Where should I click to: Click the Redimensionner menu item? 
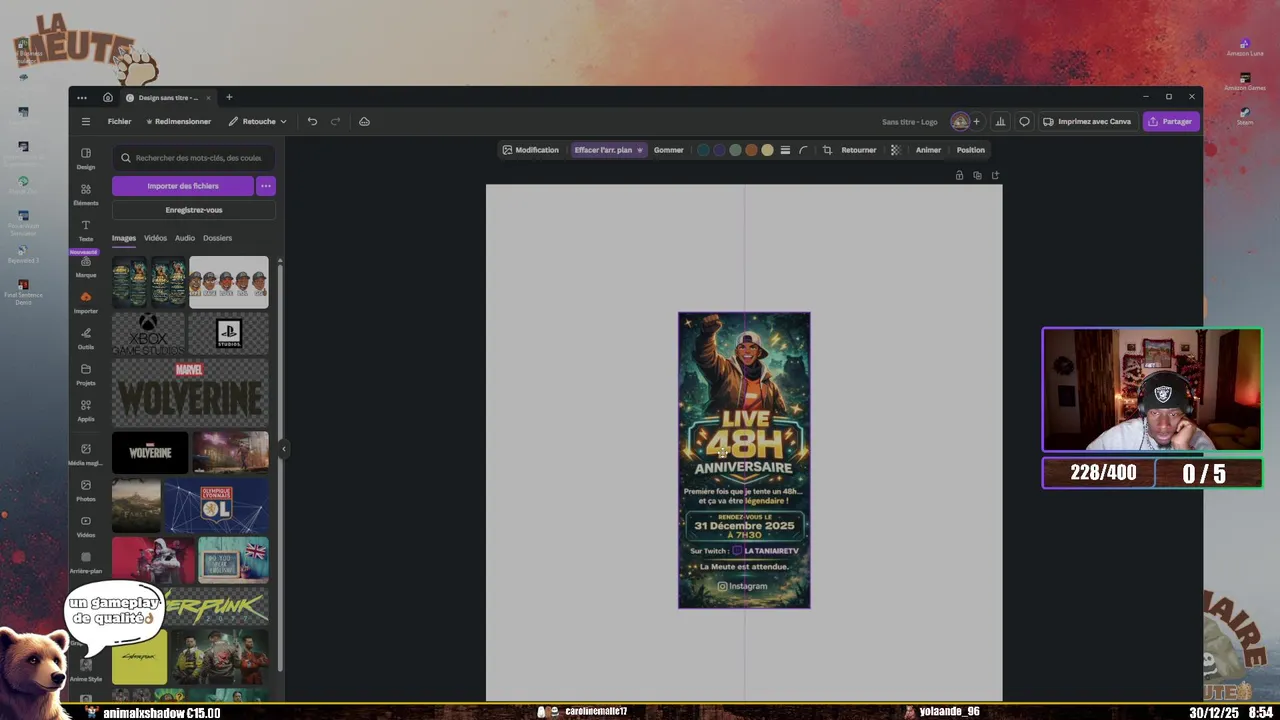point(178,122)
